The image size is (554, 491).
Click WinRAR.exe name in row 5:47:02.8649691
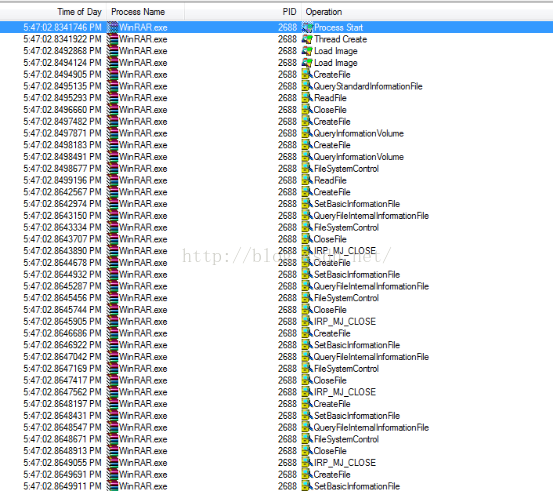point(143,474)
